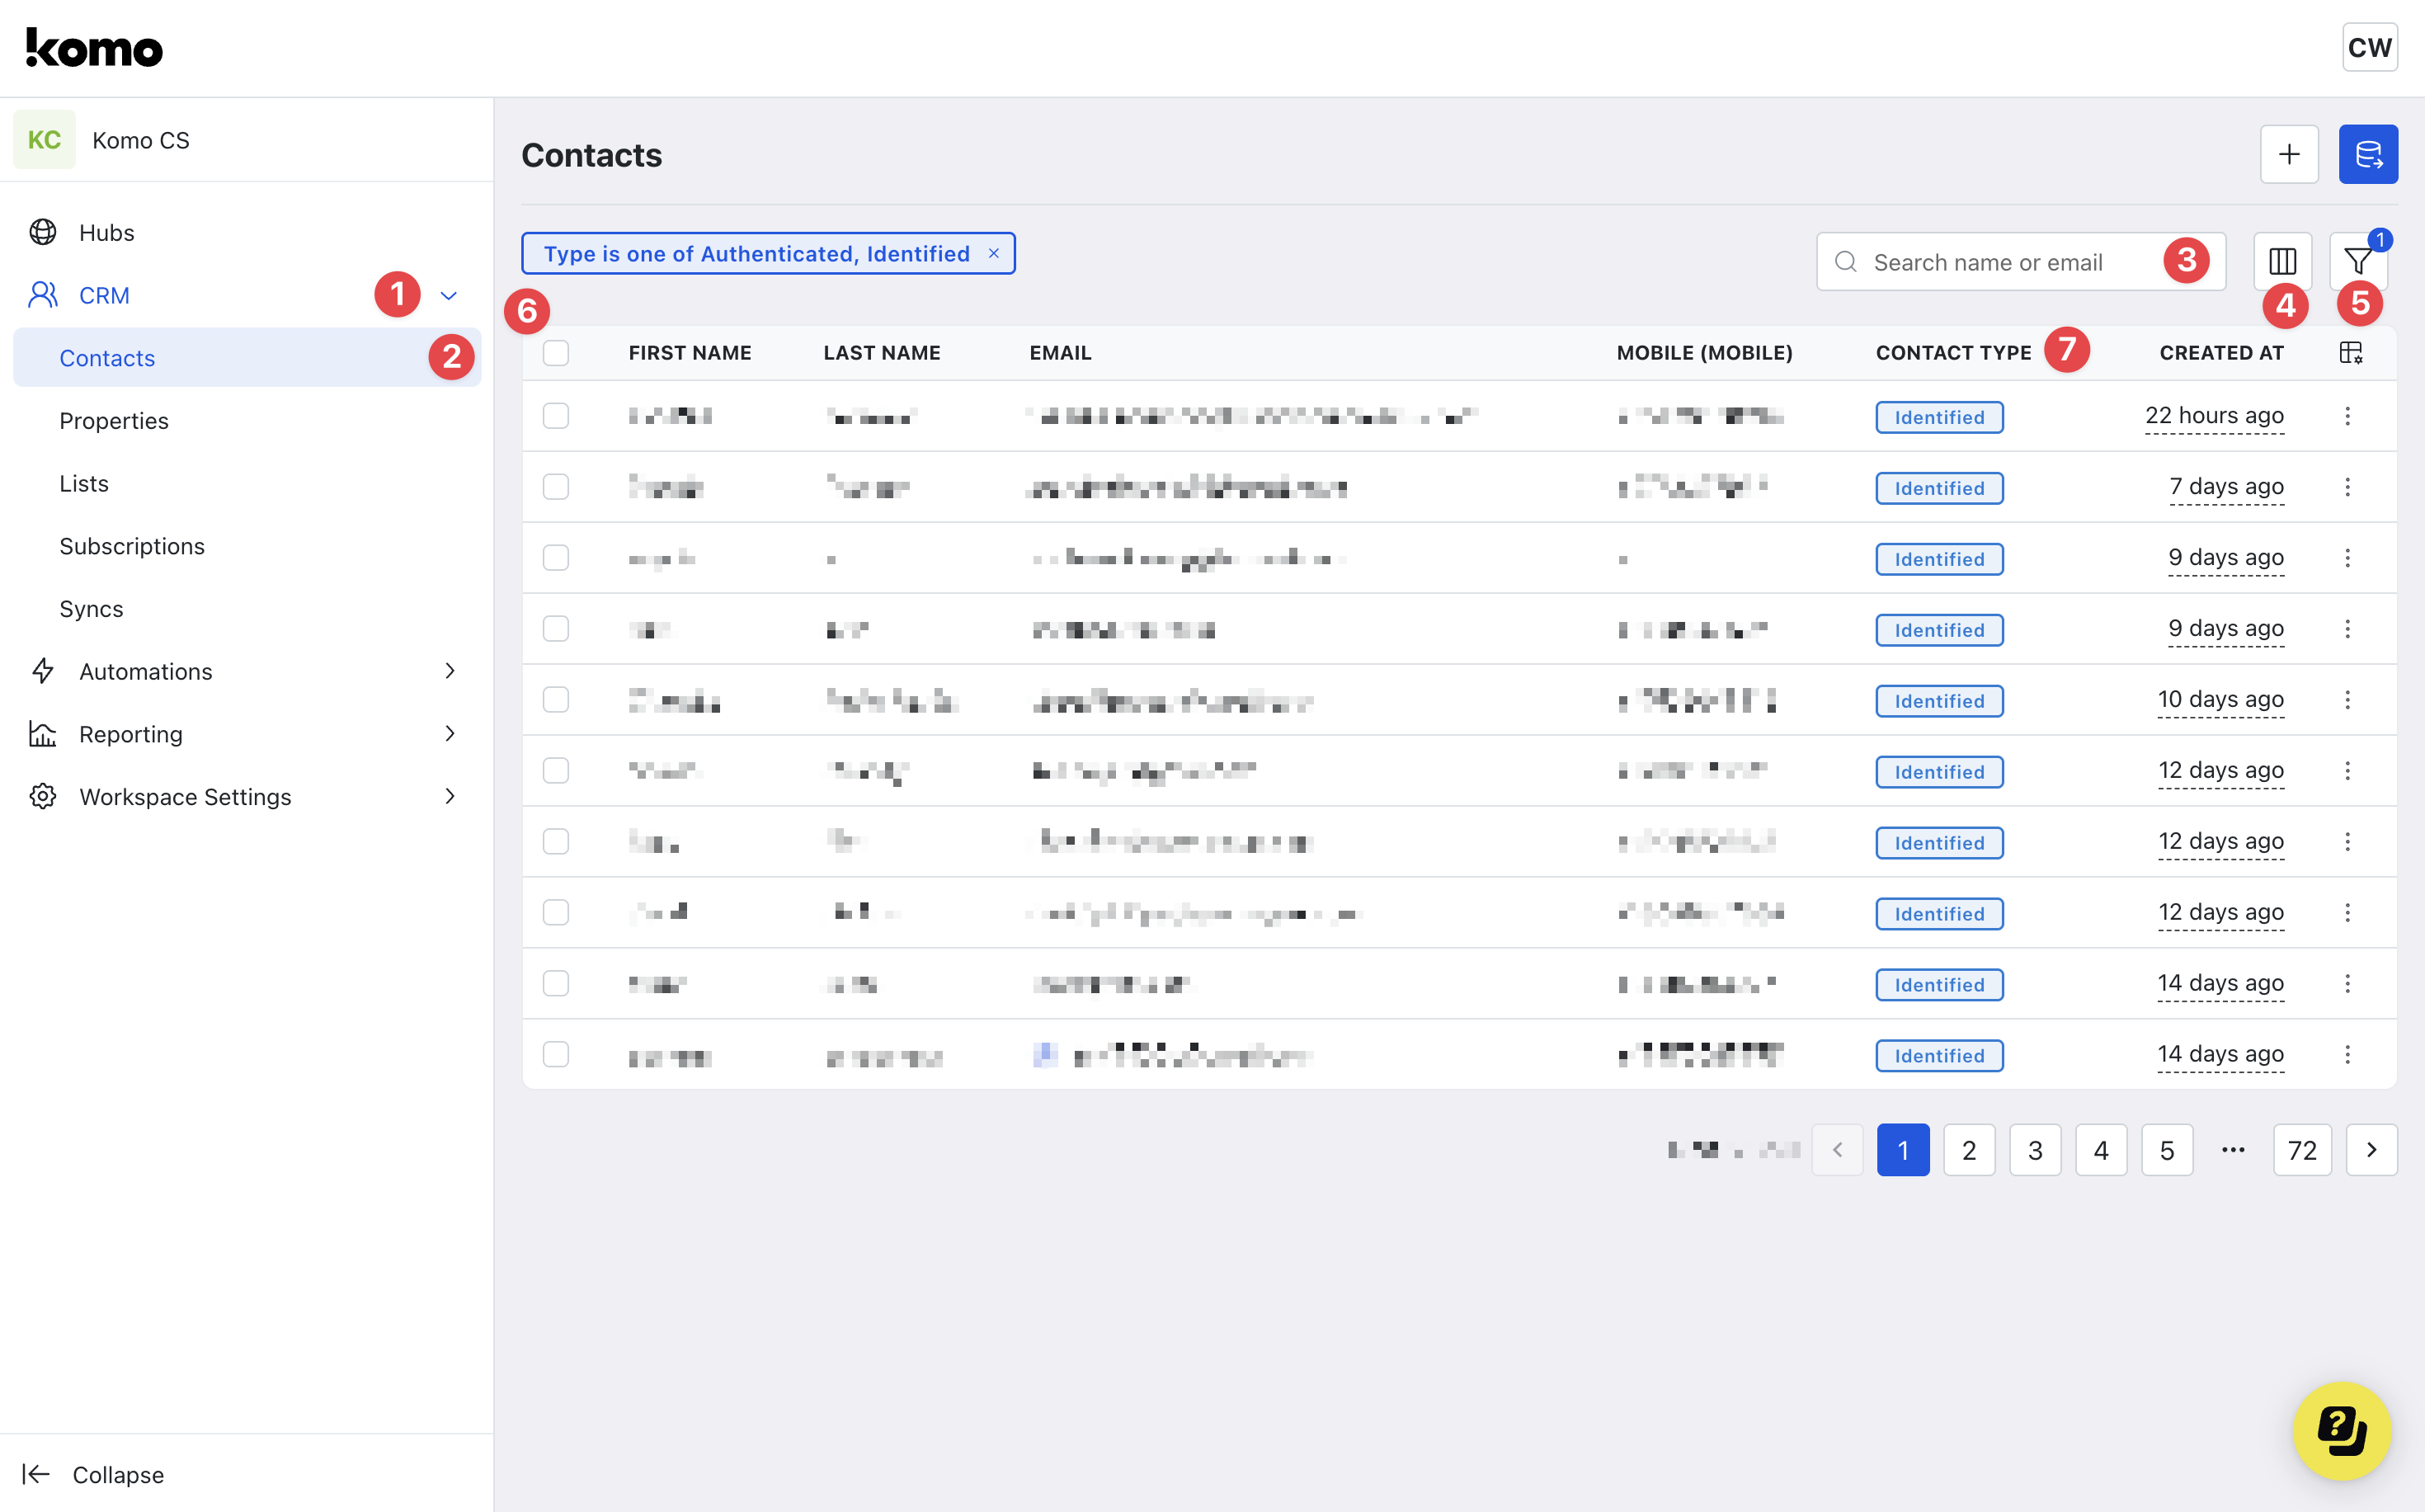Go to page 3 of contacts

pyautogui.click(x=2034, y=1150)
